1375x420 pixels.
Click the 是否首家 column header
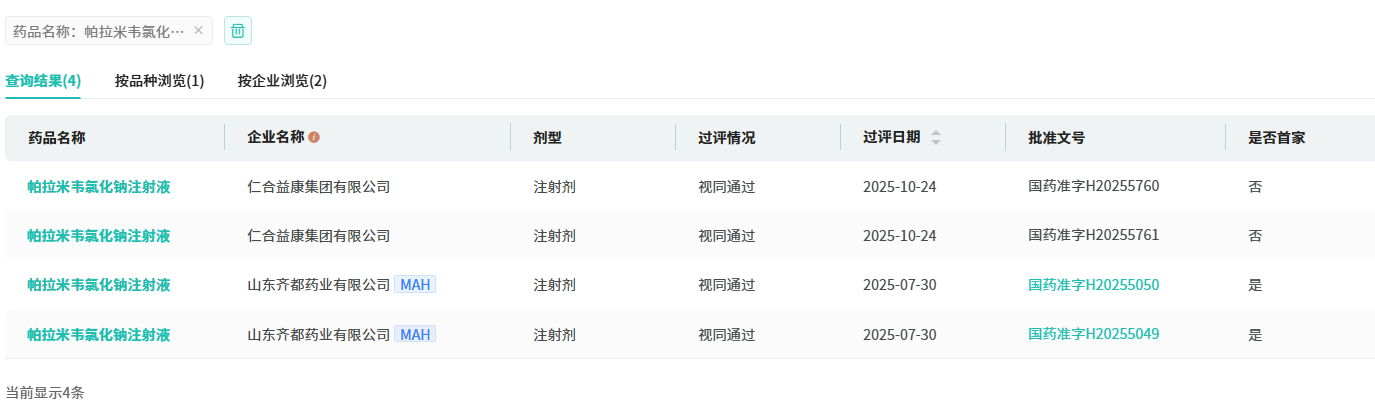[1276, 138]
